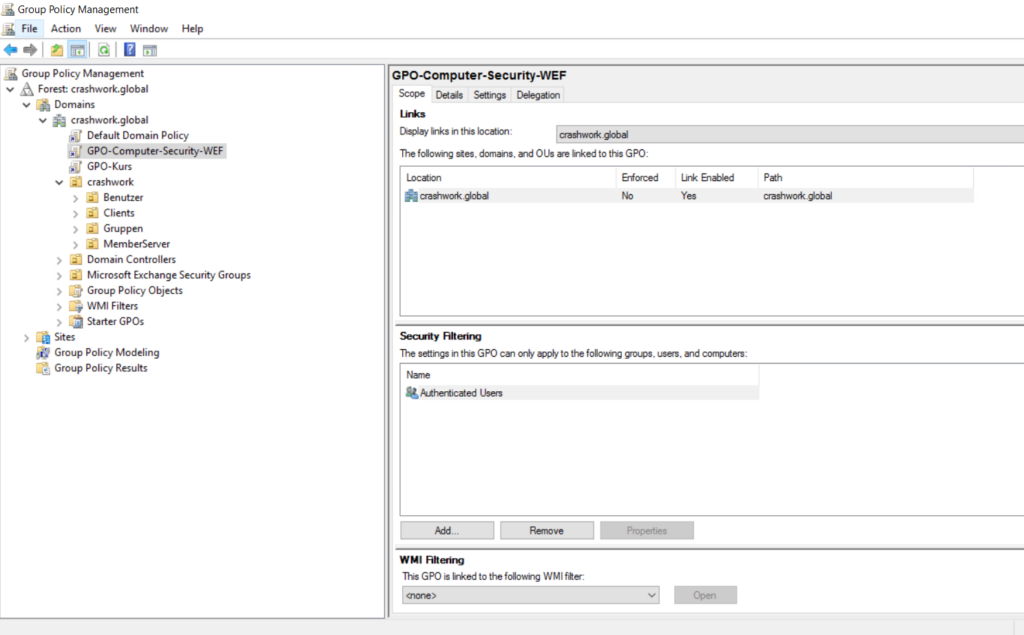Expand the Group Policy Objects container
Image resolution: width=1024 pixels, height=635 pixels.
(x=59, y=291)
